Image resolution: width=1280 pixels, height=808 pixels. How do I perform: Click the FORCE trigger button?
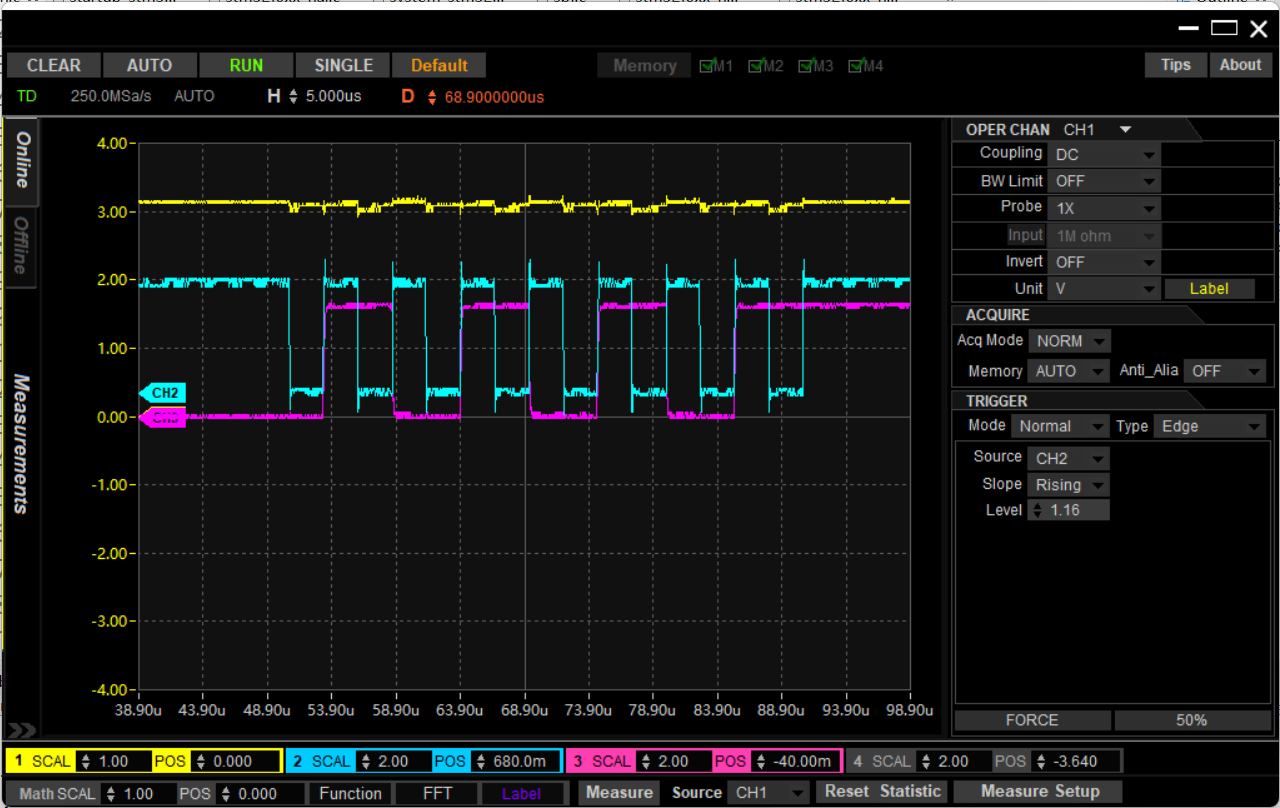[x=1032, y=720]
